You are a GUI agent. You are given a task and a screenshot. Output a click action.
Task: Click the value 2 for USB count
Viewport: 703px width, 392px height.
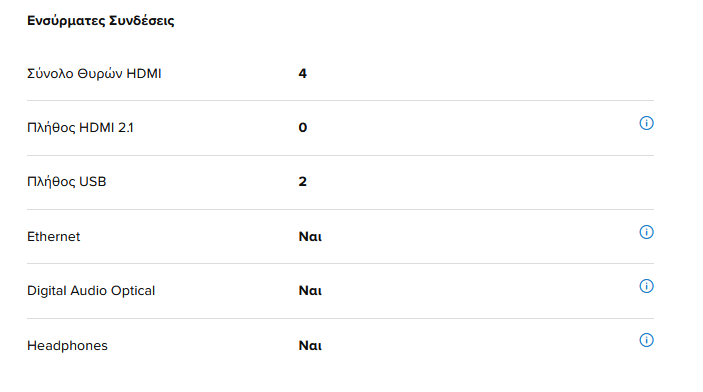click(303, 182)
